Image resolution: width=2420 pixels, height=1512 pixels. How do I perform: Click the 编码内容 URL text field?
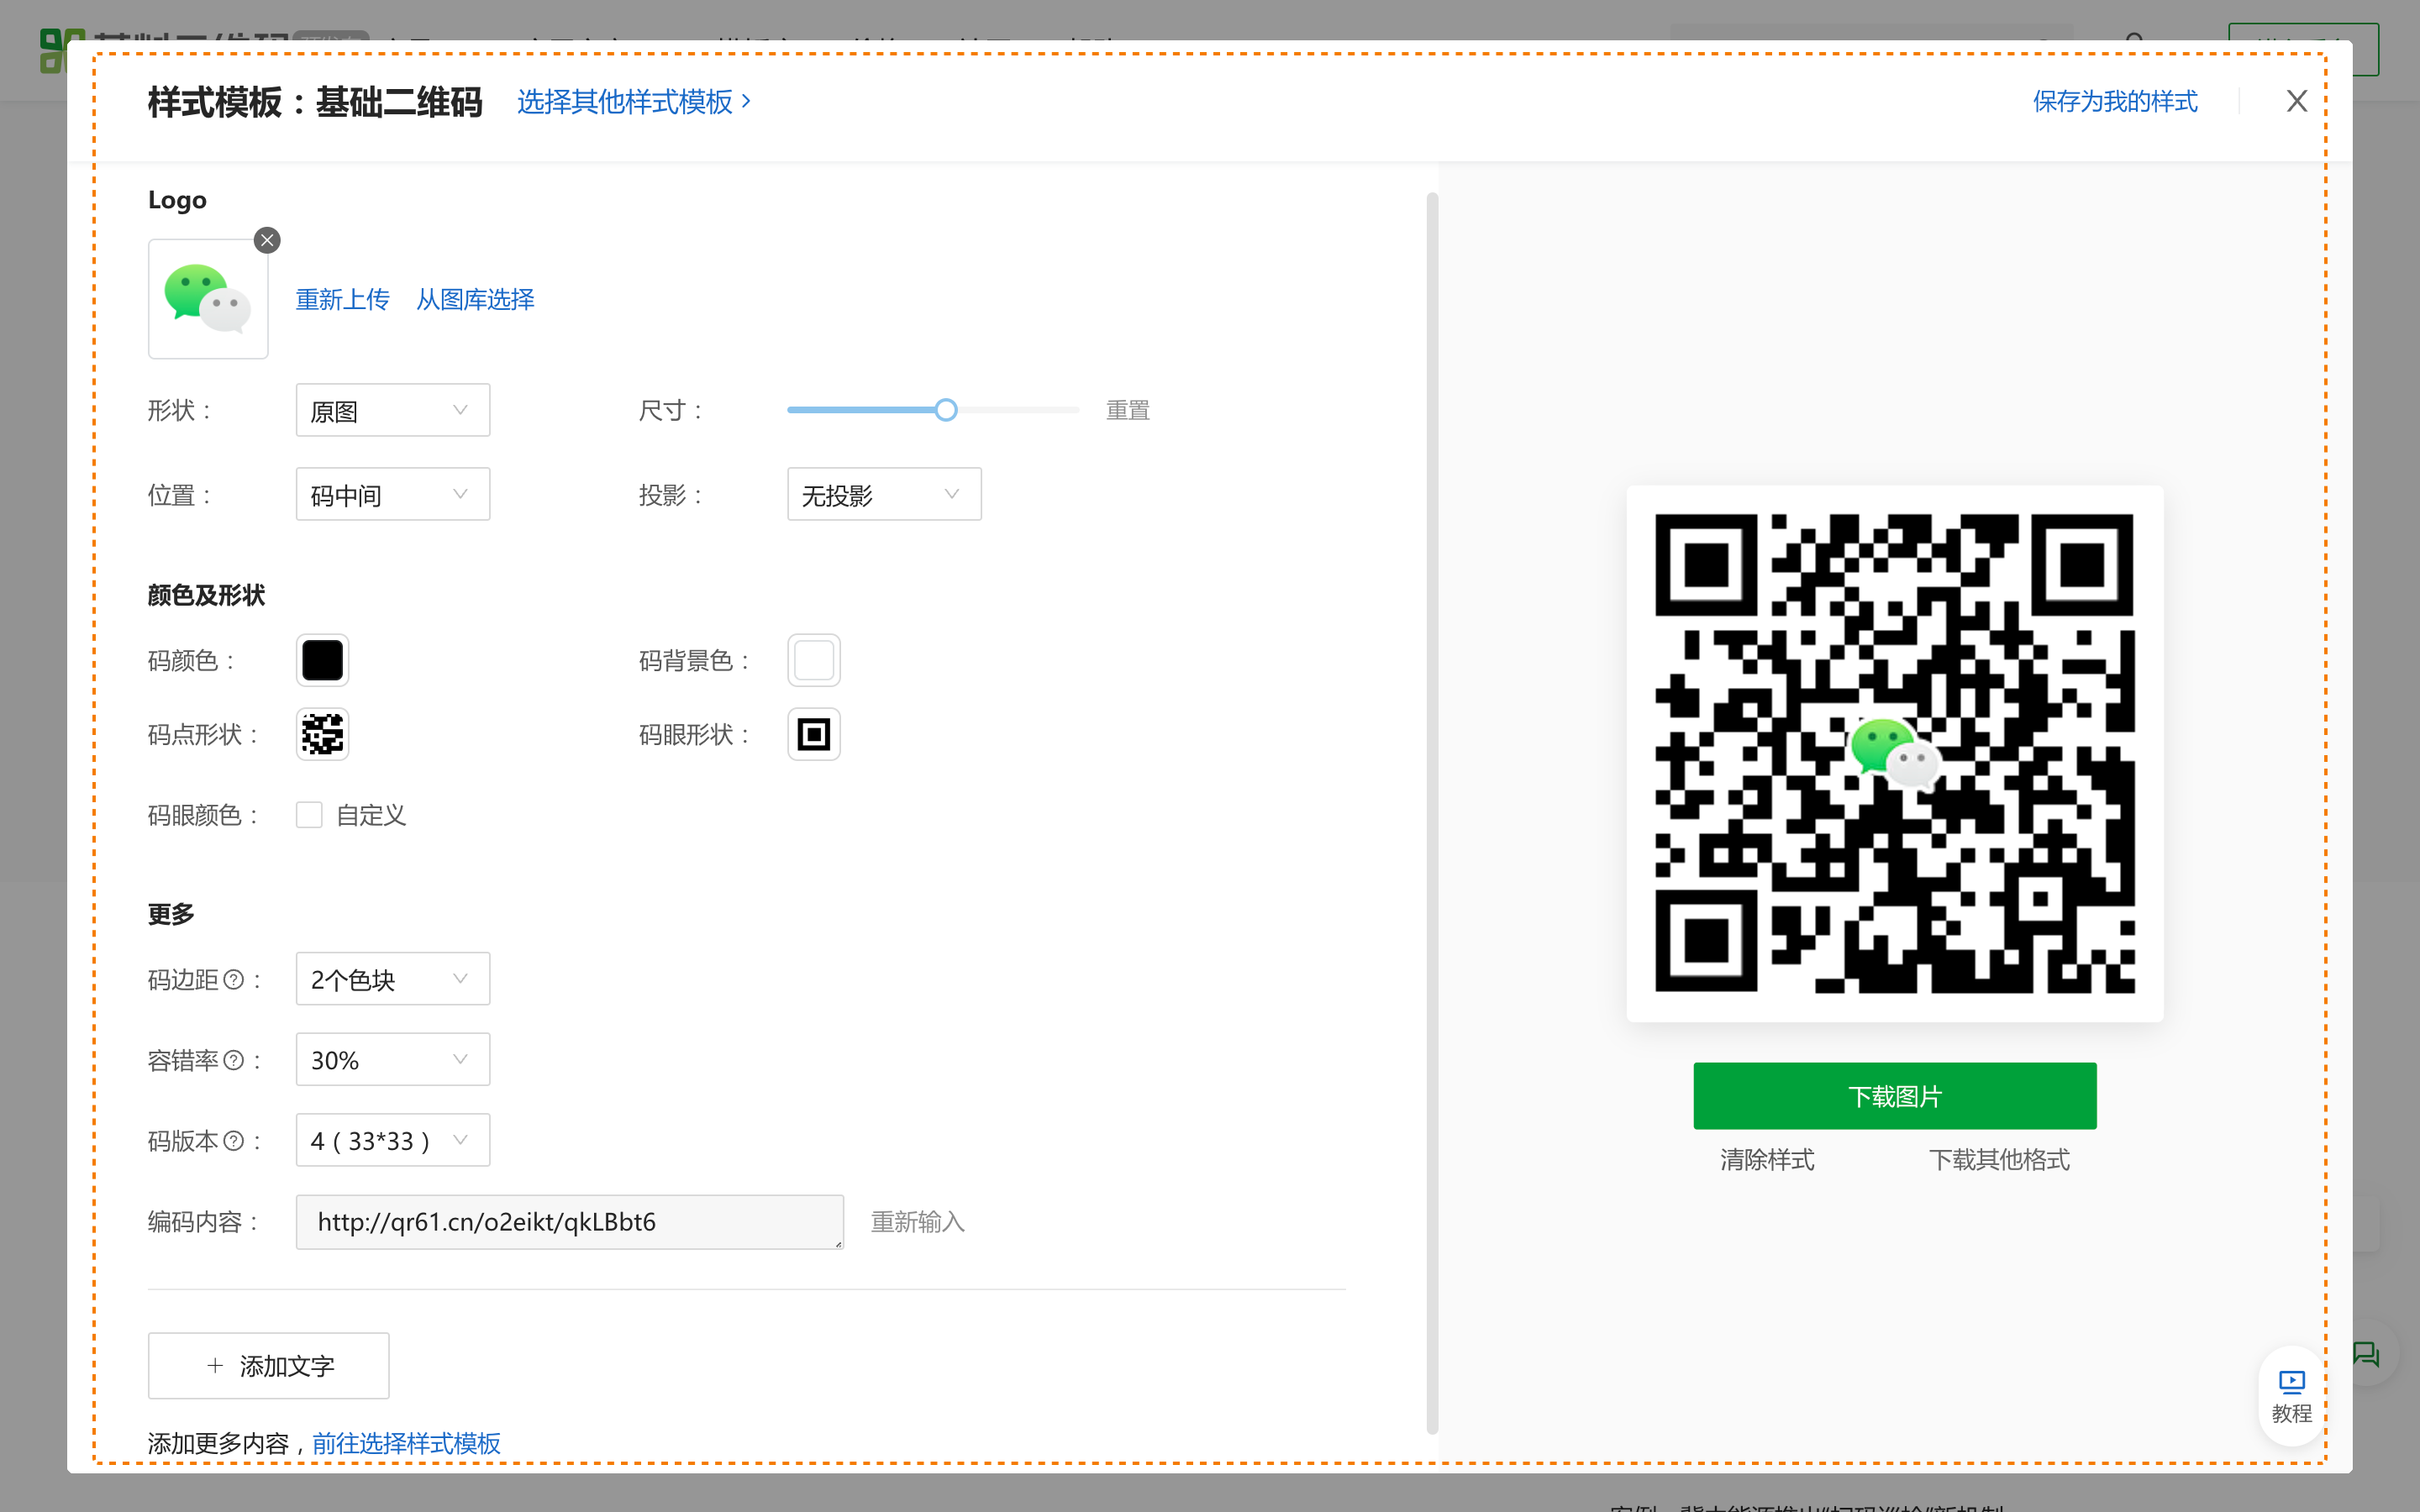tap(570, 1222)
